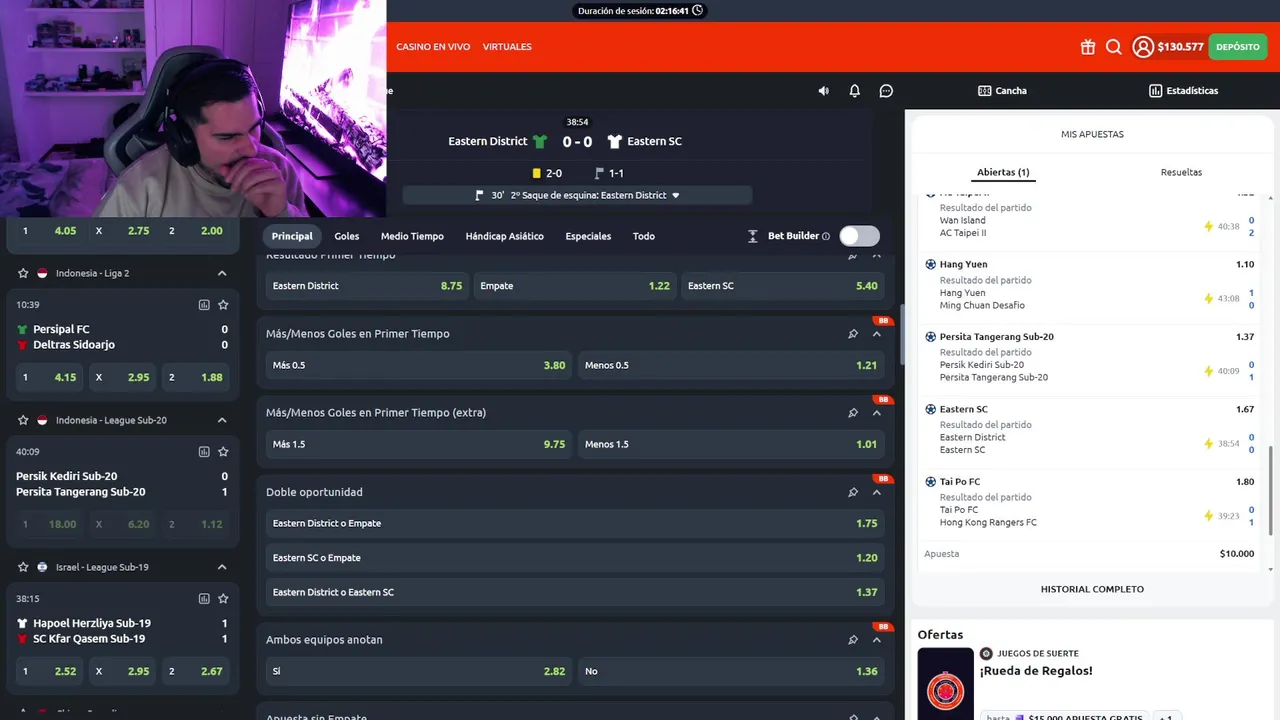Mute match sound with speaker icon
The image size is (1280, 720).
[x=823, y=91]
